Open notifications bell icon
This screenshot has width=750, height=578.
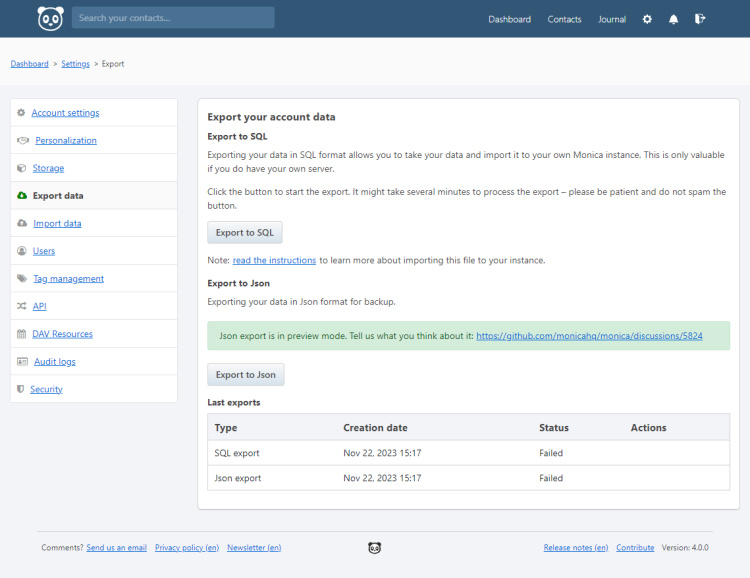674,19
